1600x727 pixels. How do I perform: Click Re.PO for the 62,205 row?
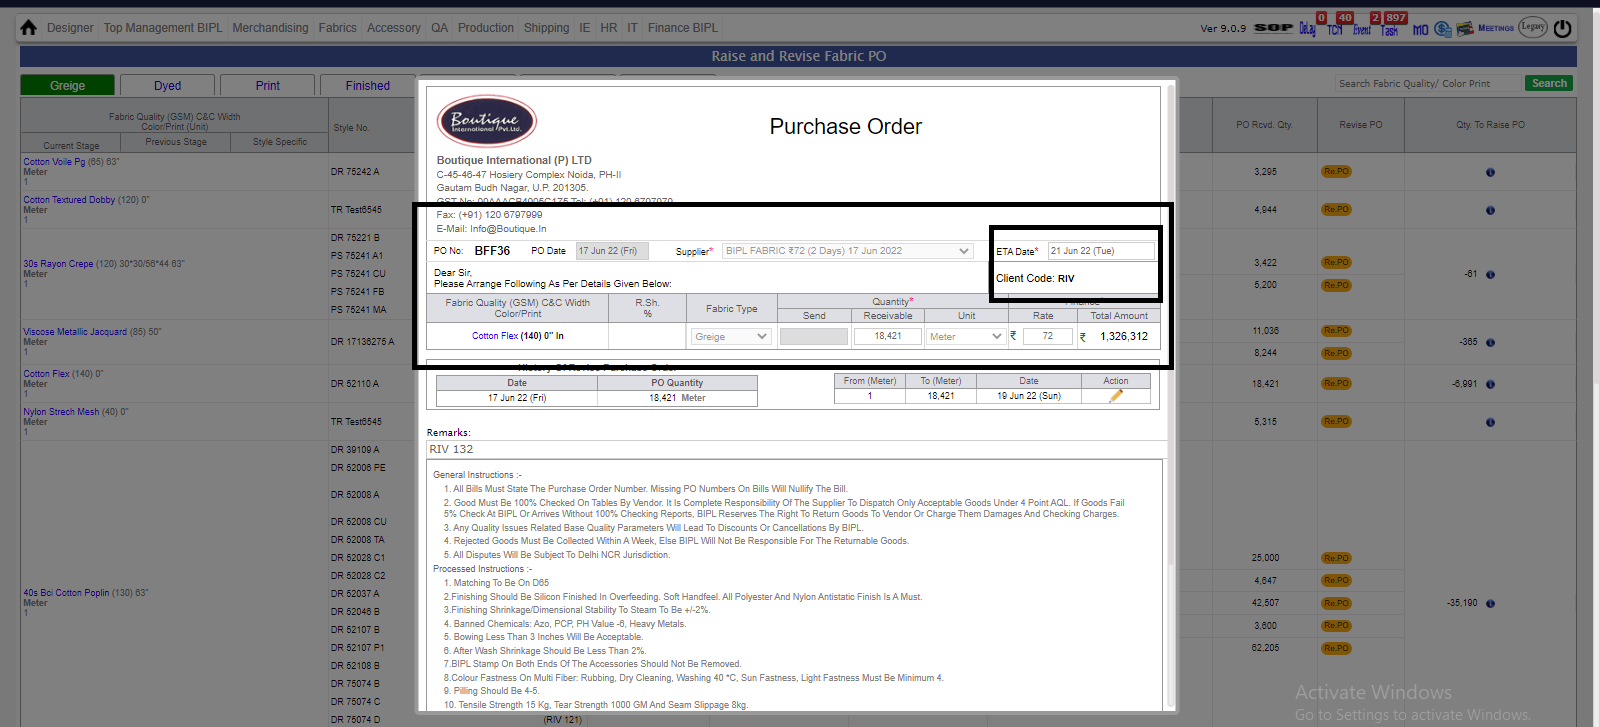1336,648
